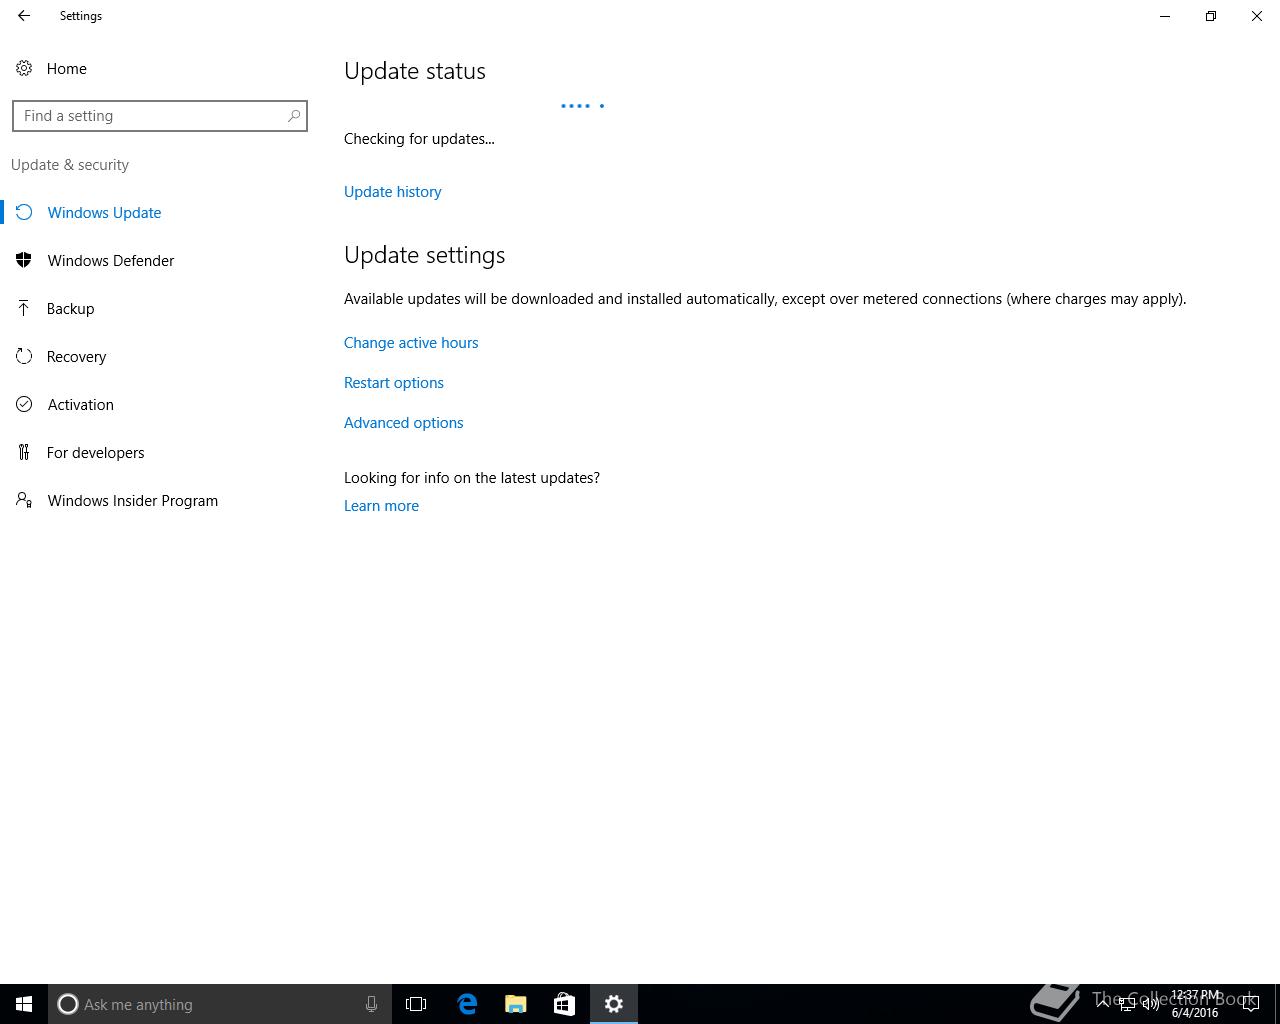The image size is (1280, 1024).
Task: Click the Backup upload arrow icon
Action: point(24,308)
